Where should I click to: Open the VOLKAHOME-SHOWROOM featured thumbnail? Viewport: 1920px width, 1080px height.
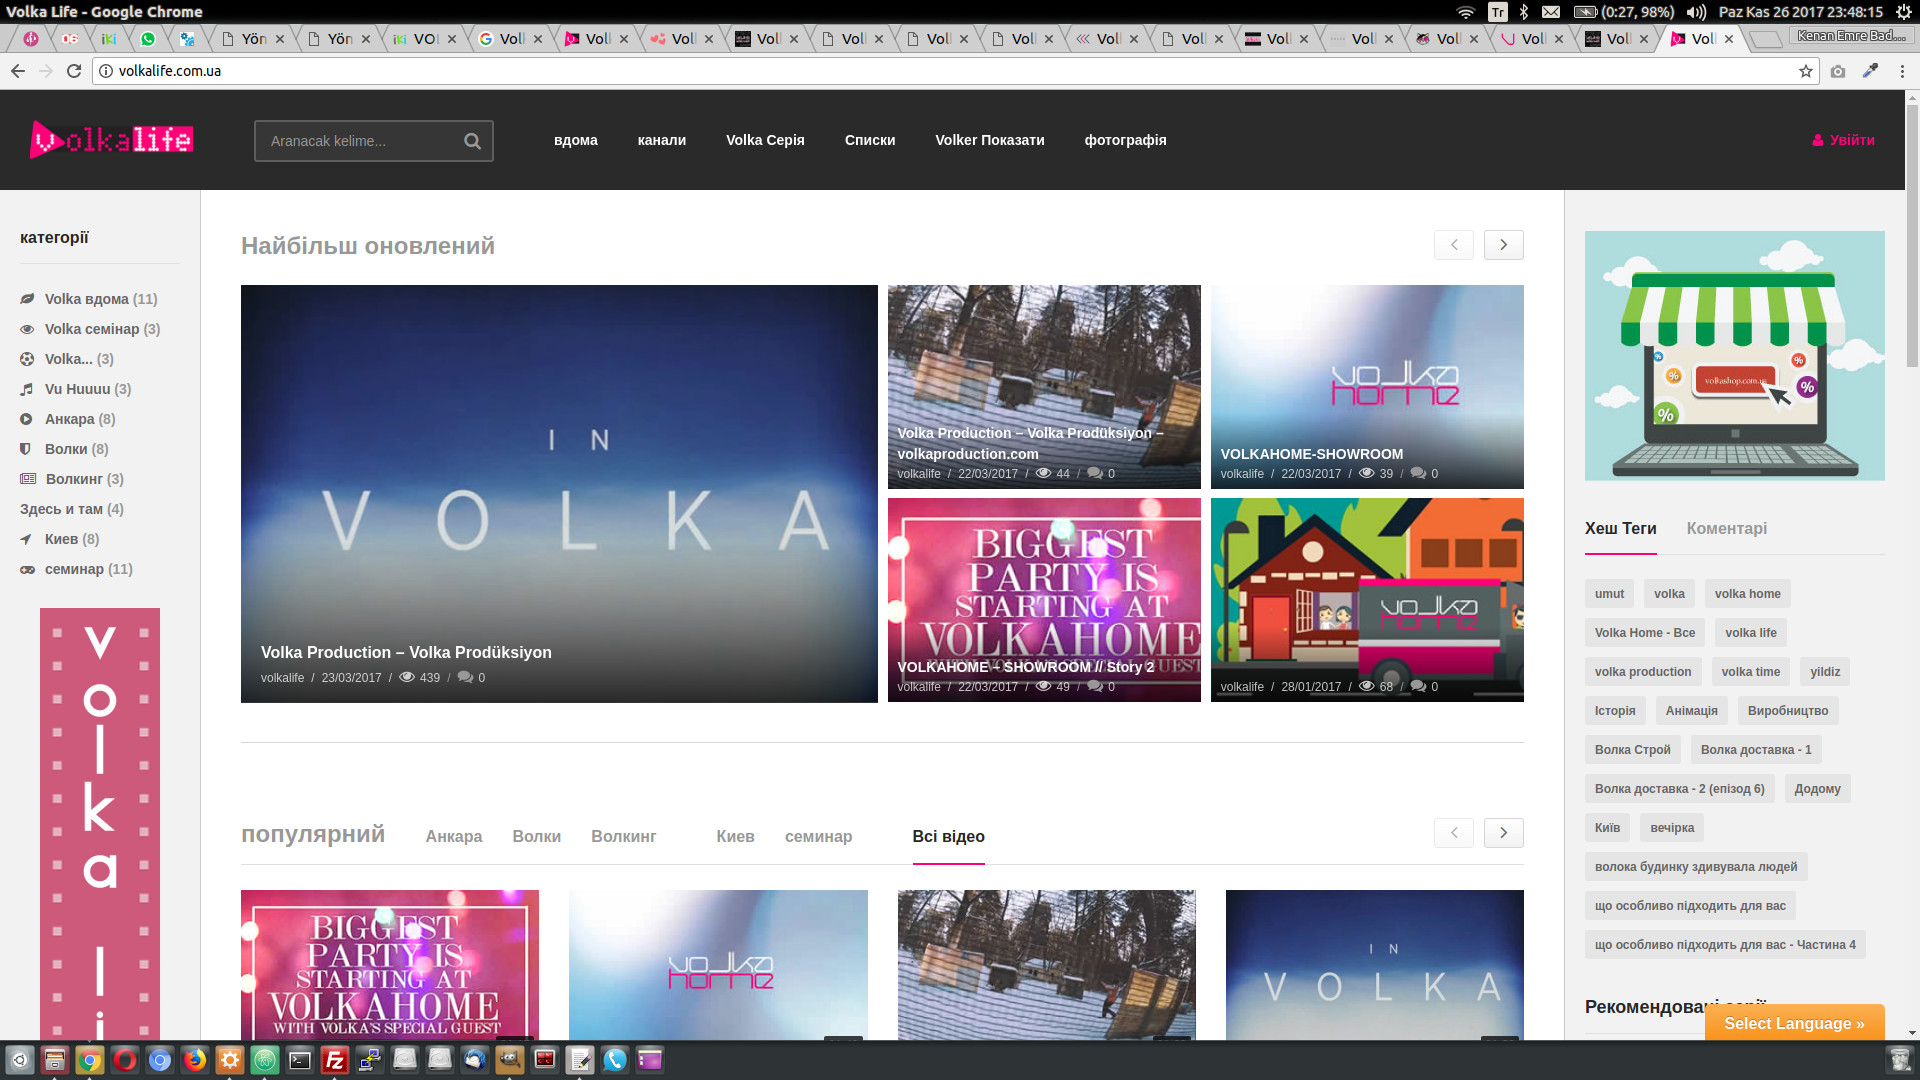1367,387
